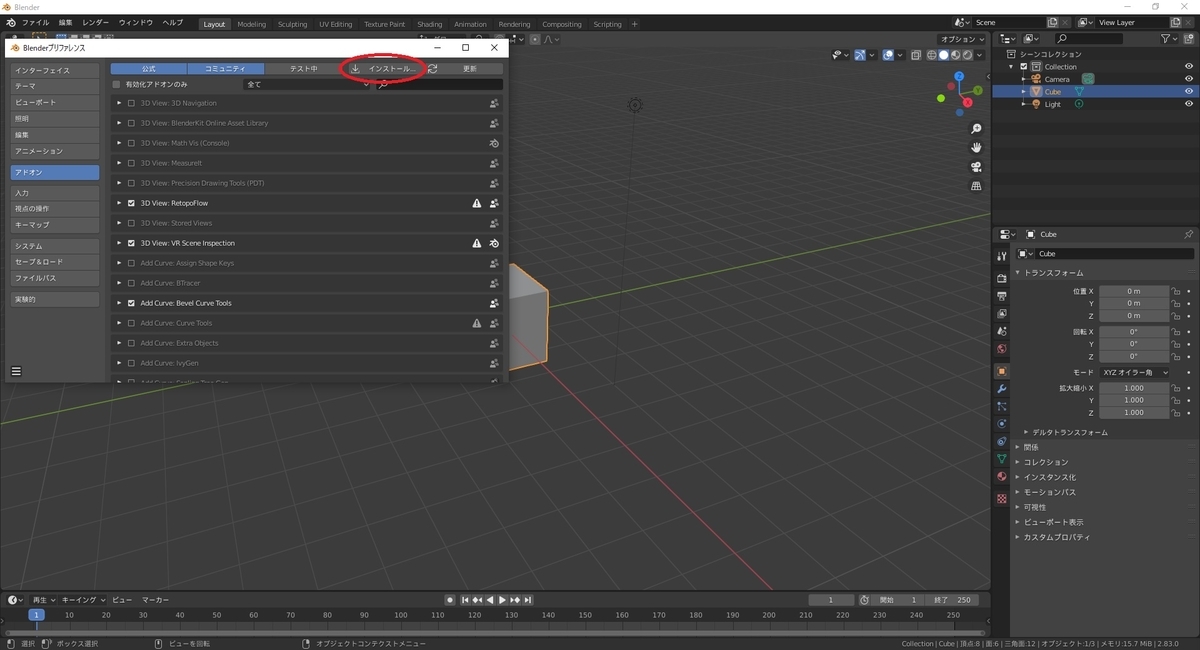The width and height of the screenshot is (1200, 650).
Task: Click the hand pan-view gizmo
Action: click(x=976, y=148)
